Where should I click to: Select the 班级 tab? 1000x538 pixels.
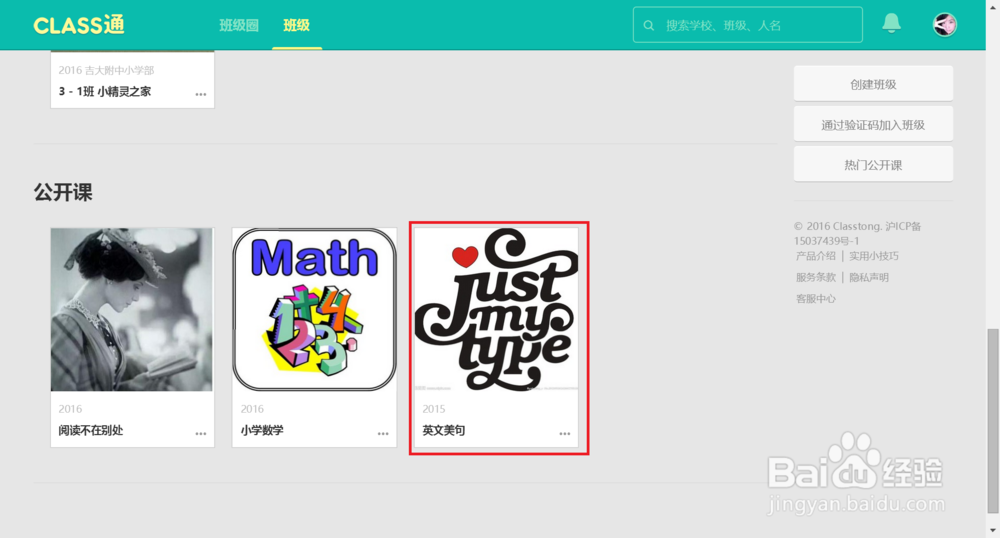click(x=297, y=25)
